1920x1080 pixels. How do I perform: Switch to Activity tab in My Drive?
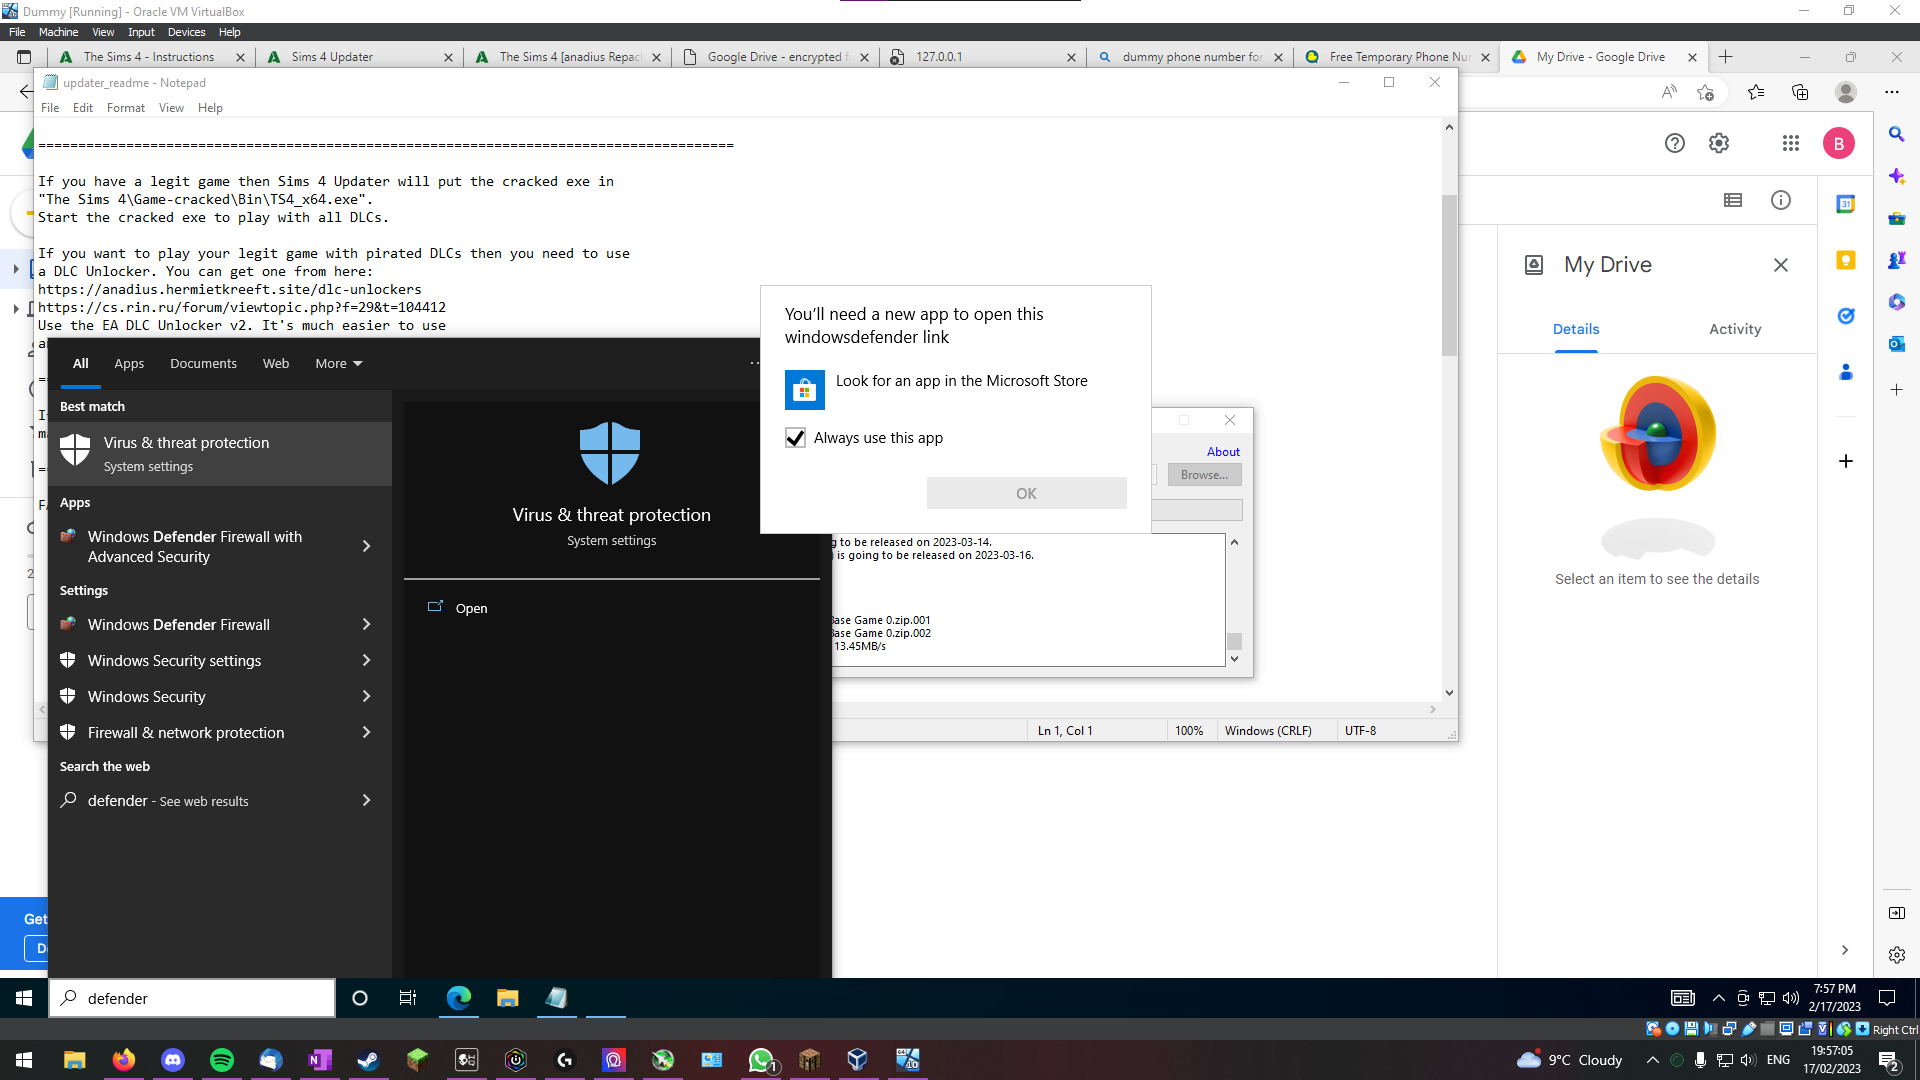[x=1734, y=329]
